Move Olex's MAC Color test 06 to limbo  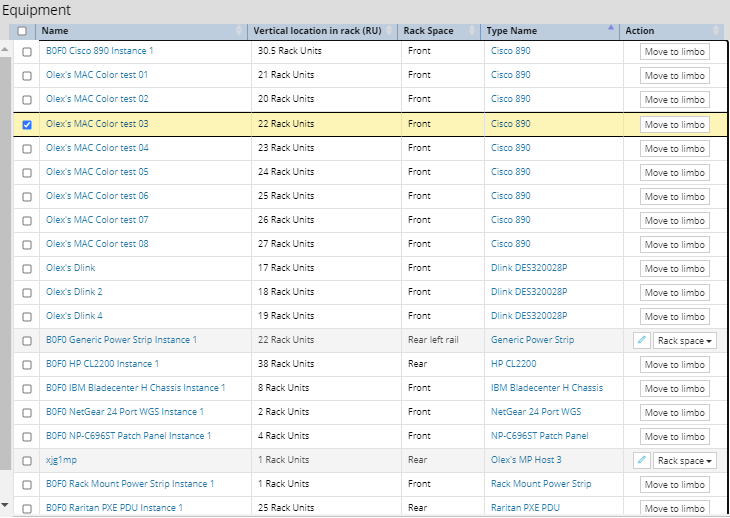coord(675,196)
